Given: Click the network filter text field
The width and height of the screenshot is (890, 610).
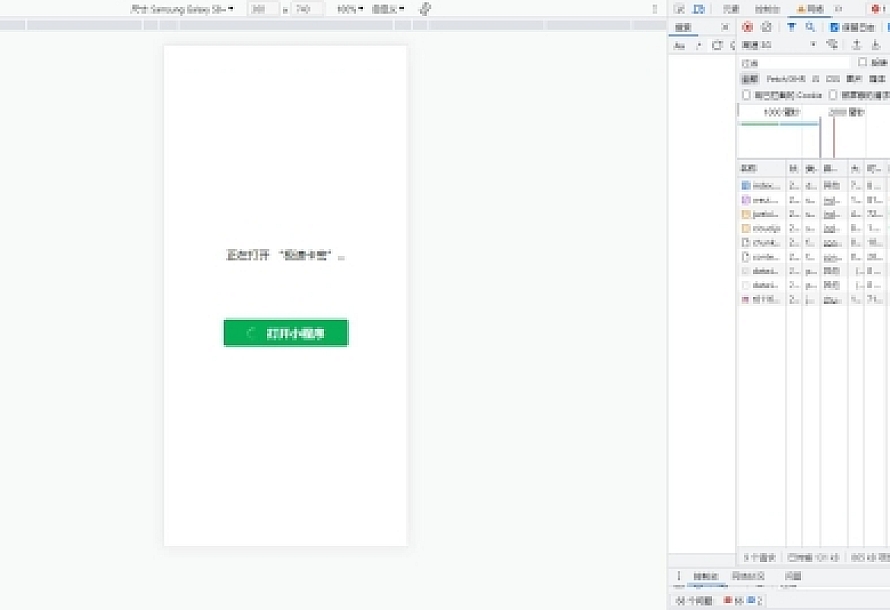Looking at the screenshot, I should [795, 62].
